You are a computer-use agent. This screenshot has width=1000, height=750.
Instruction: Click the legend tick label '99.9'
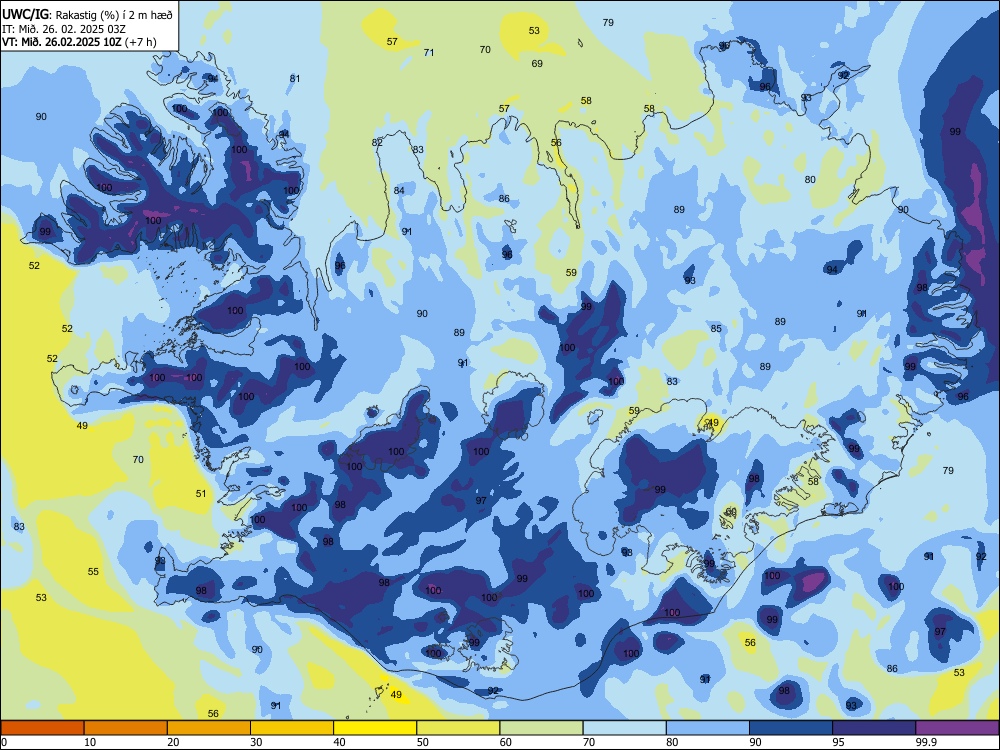pos(926,742)
